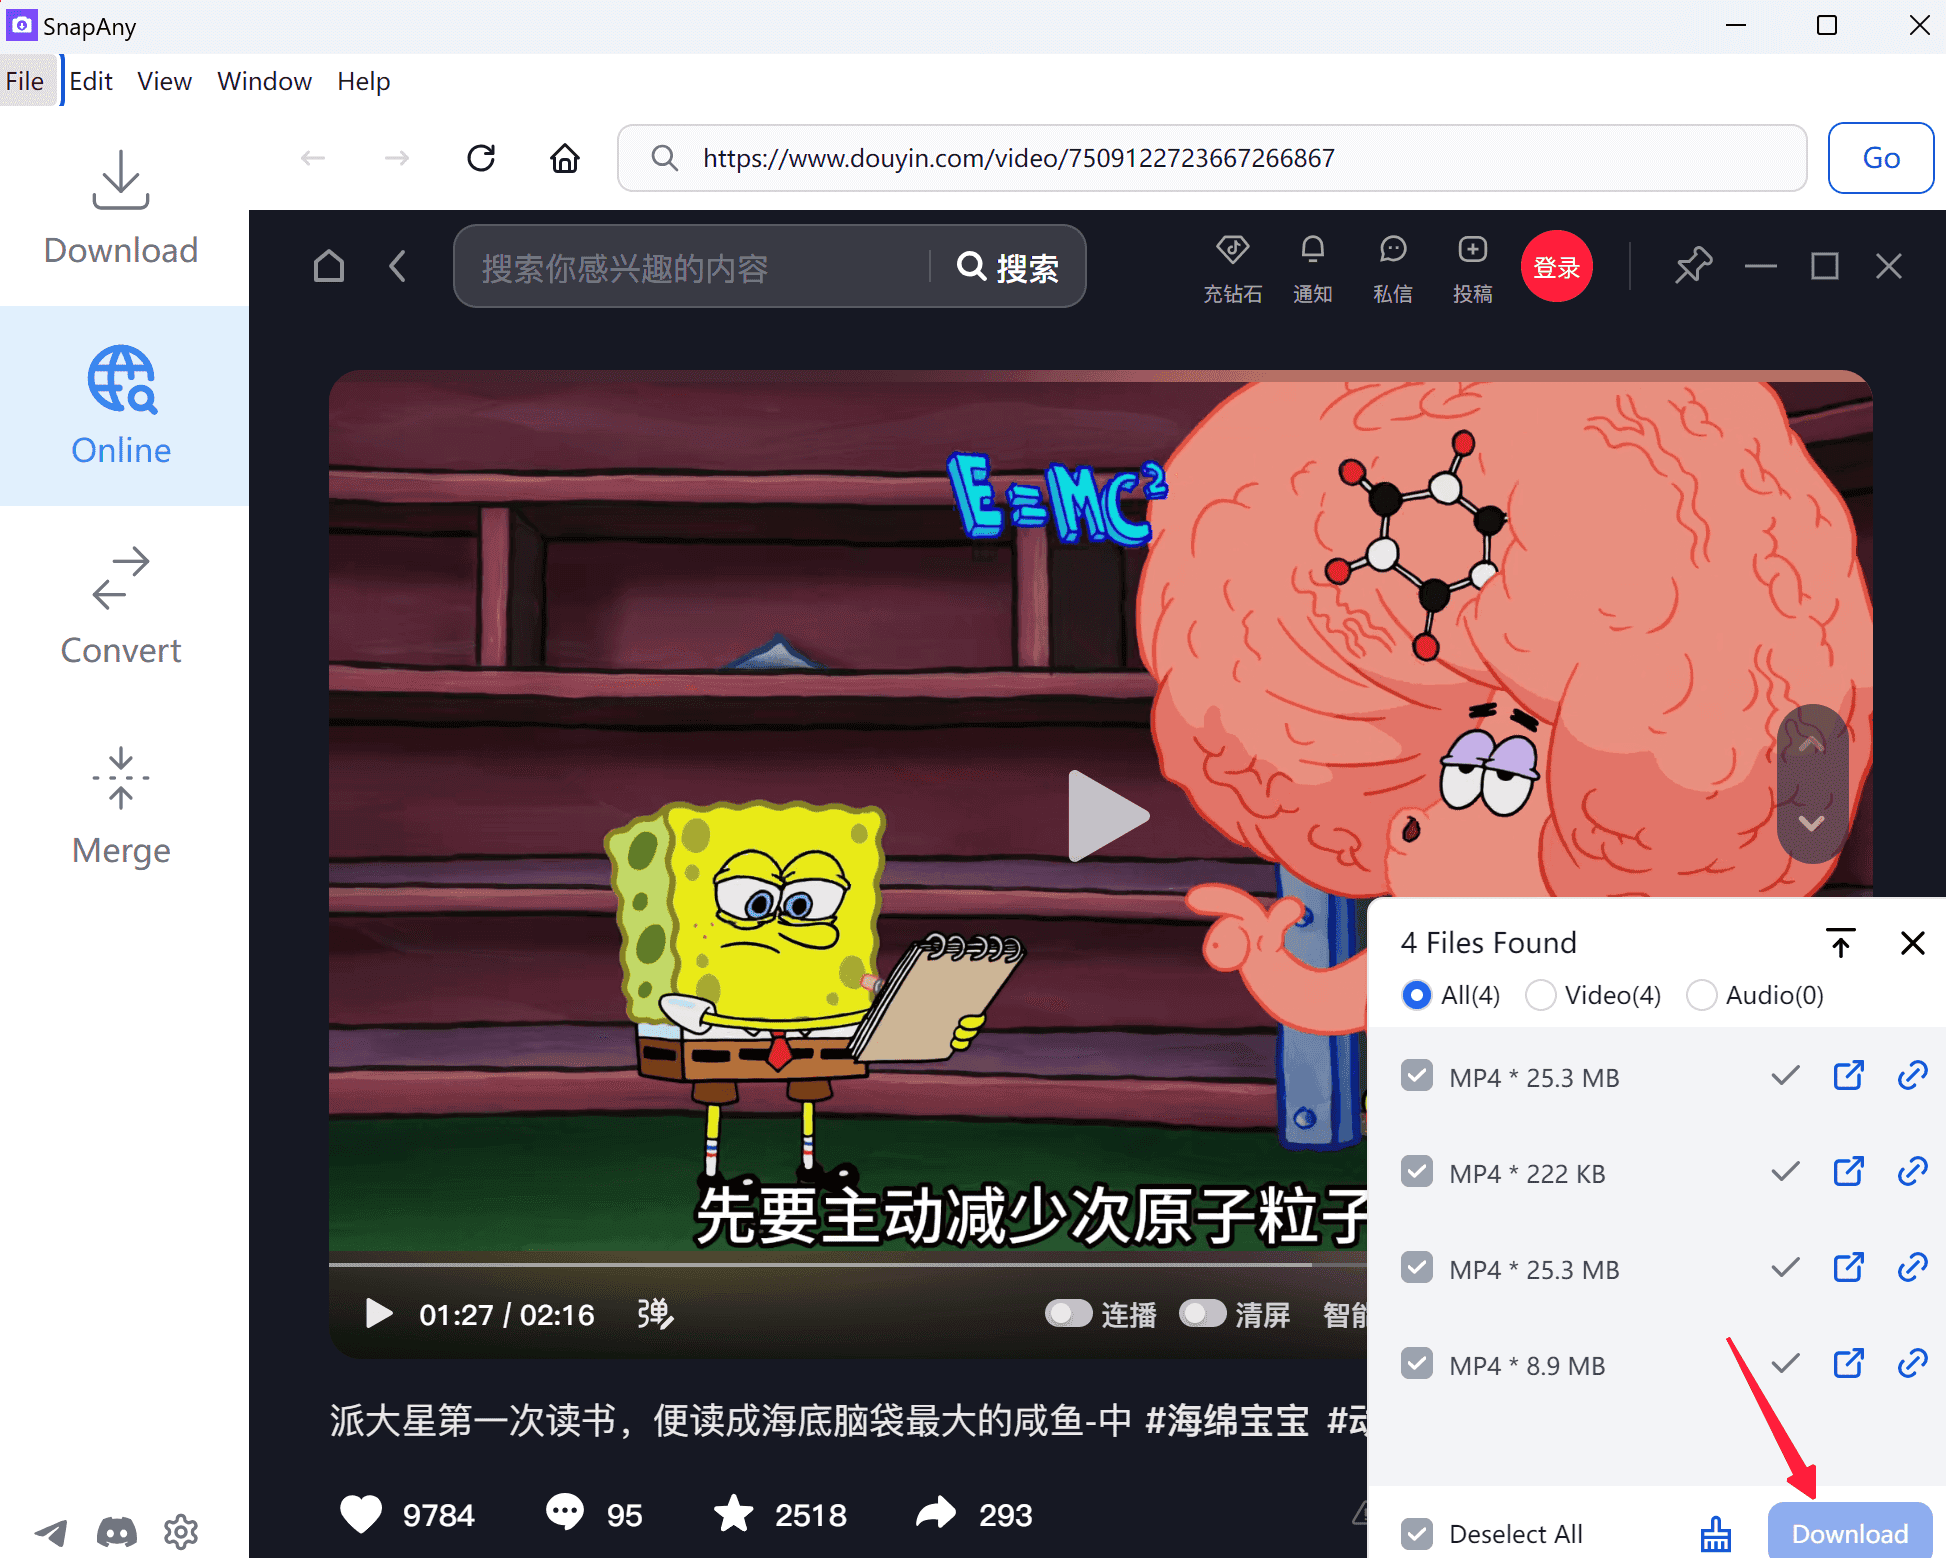Image resolution: width=1946 pixels, height=1558 pixels.
Task: Go to previous video with up chevron
Action: point(1811,745)
